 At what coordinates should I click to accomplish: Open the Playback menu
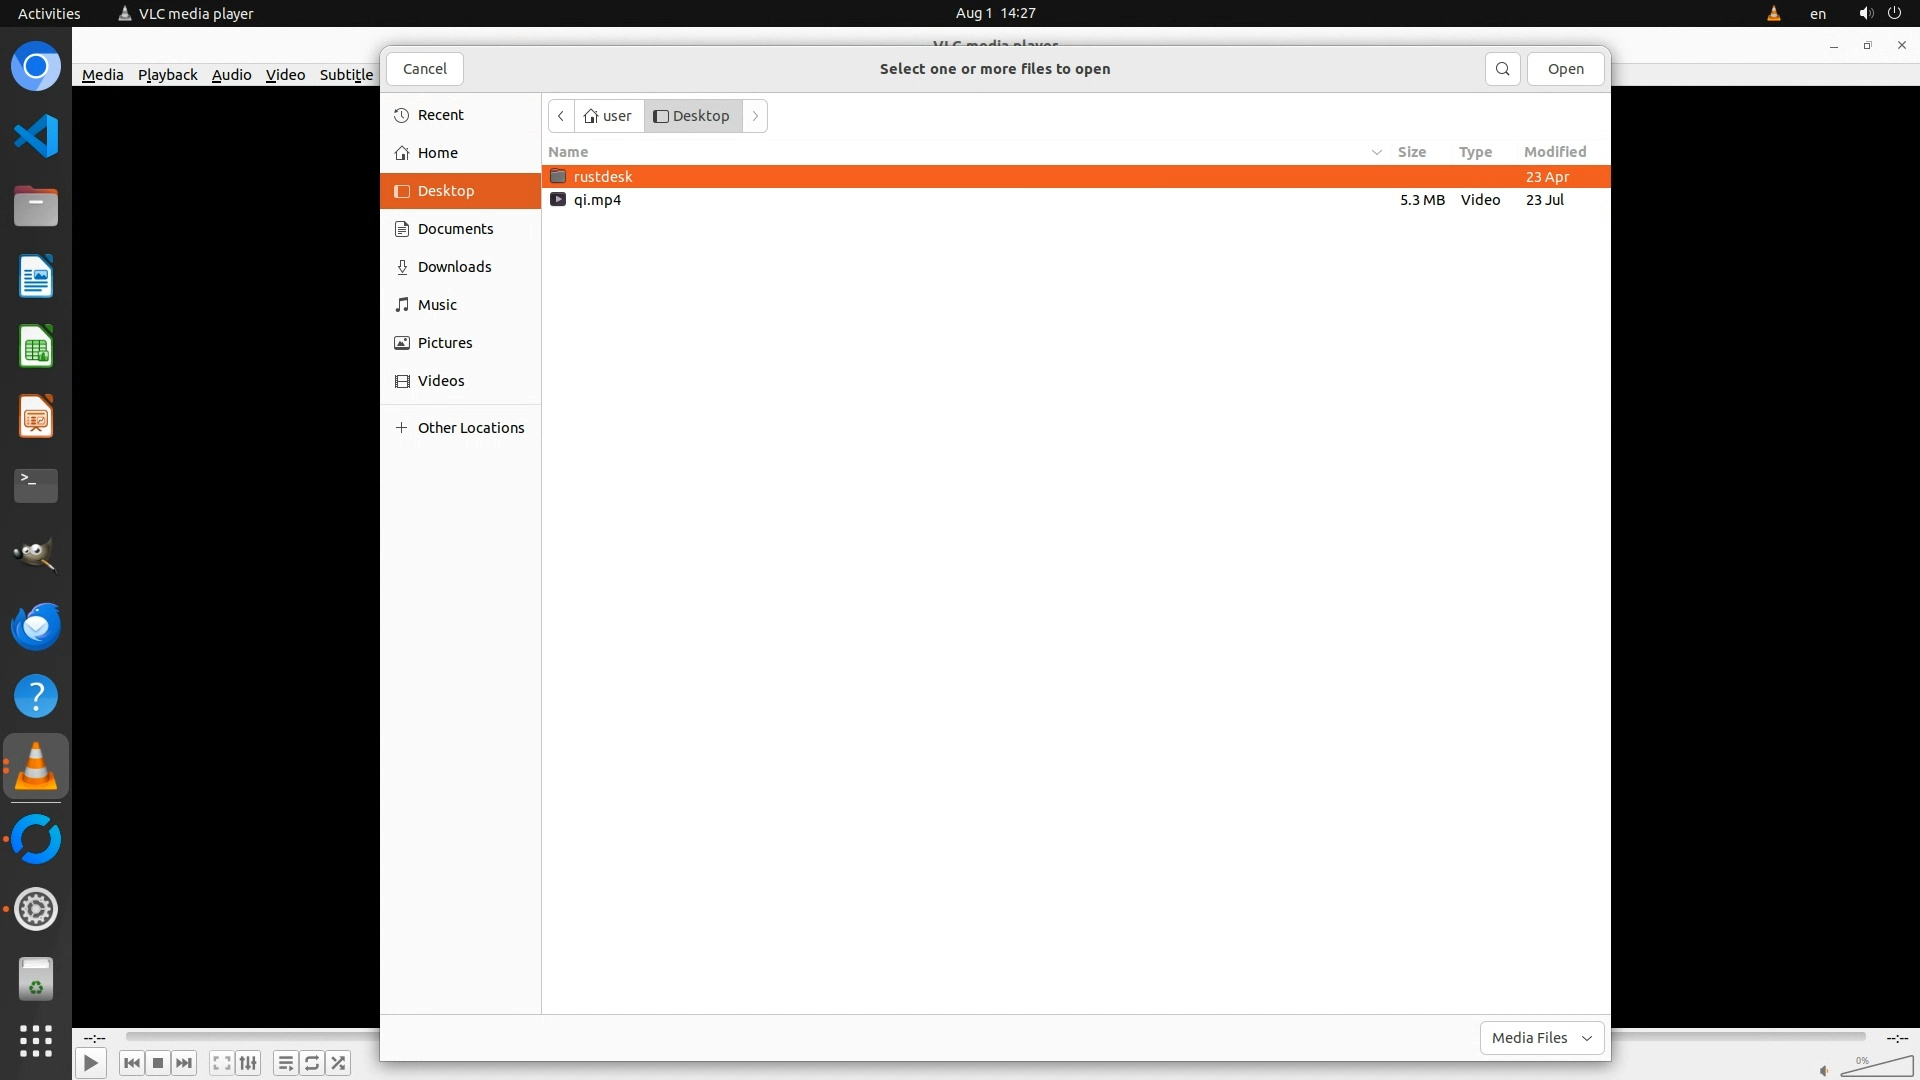click(167, 75)
